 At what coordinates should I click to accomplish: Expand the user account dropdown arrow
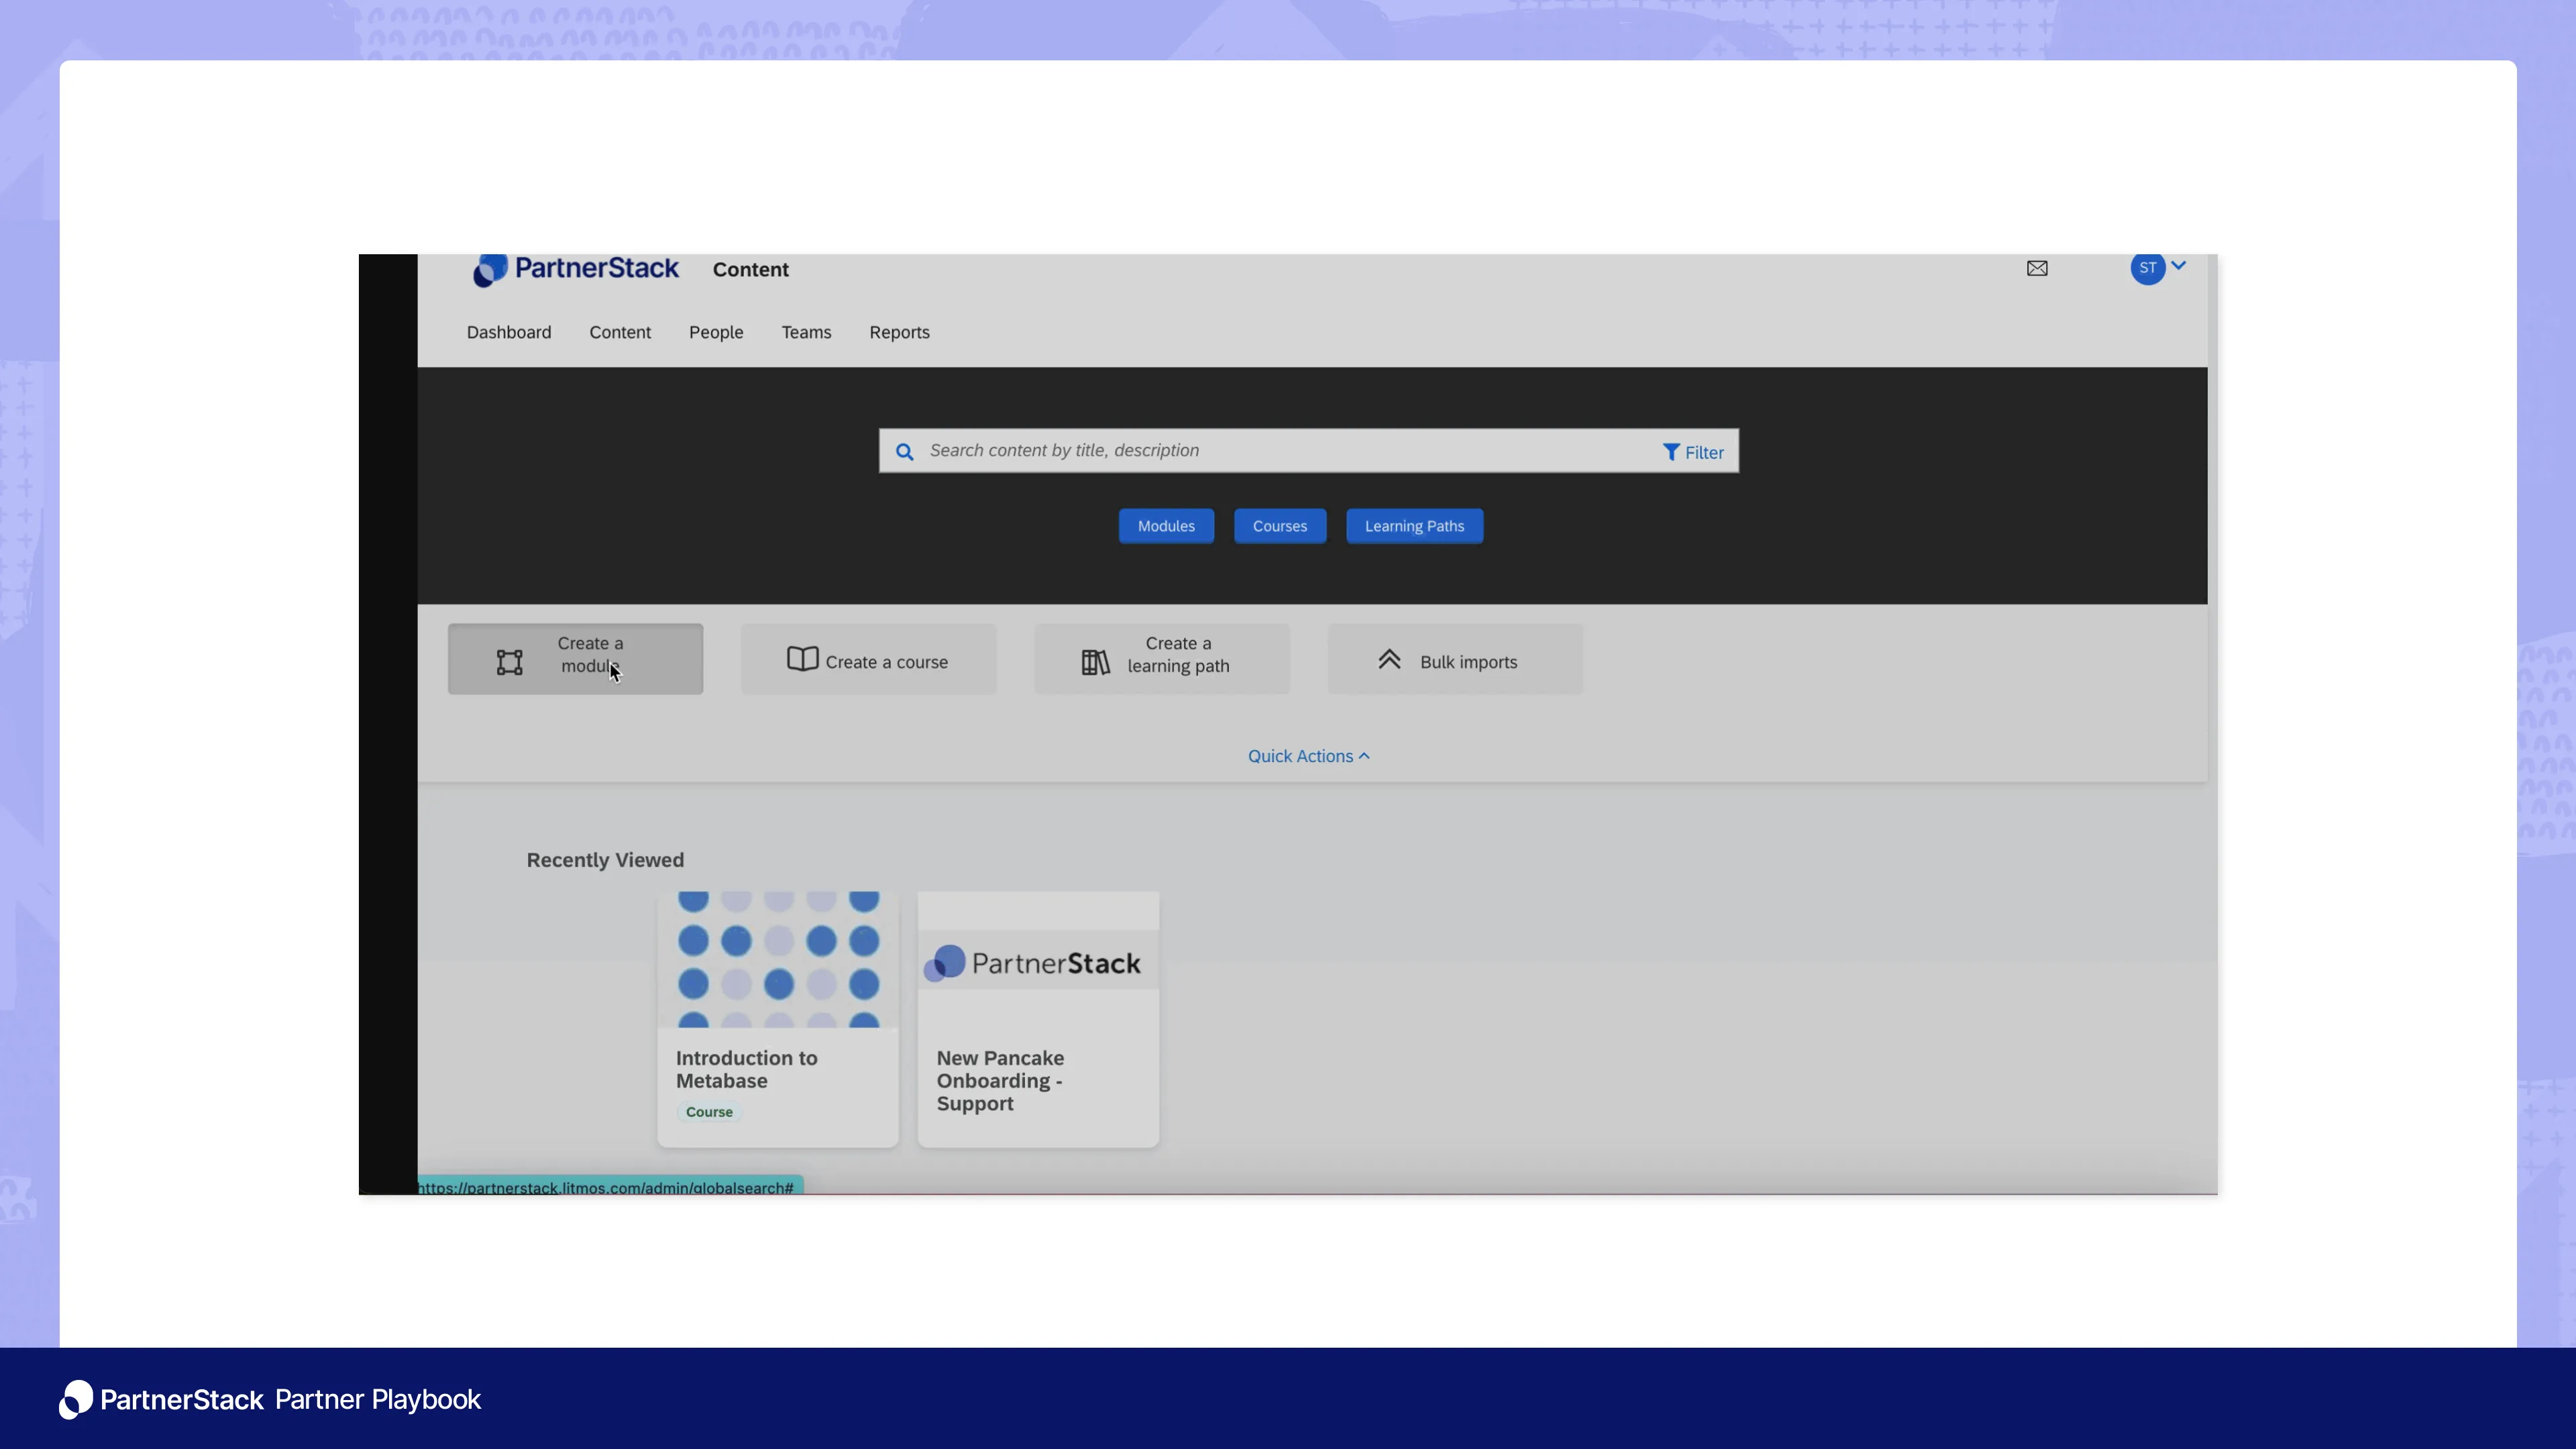2179,266
